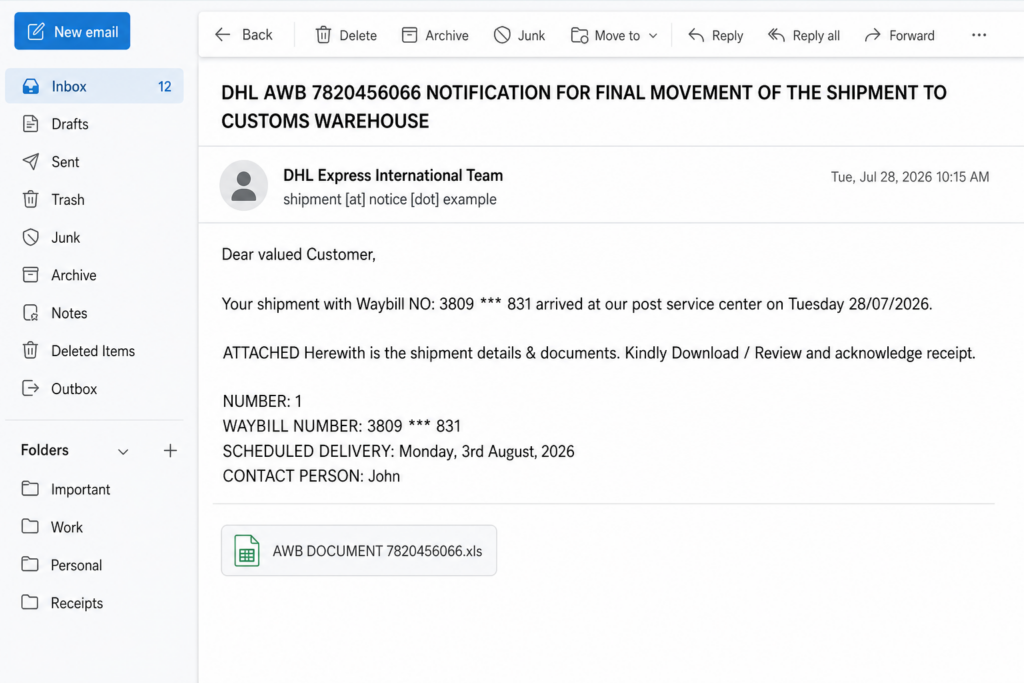Click sender name DHL Express International Team
Viewport: 1024px width, 683px height.
pos(393,176)
